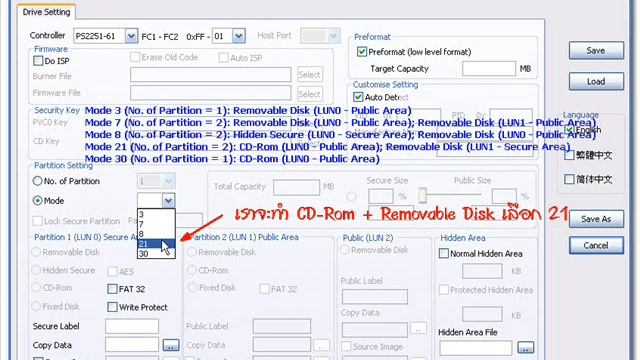Select Partition 1 CD-Rom radio
Viewport: 640px width, 360px height.
coord(36,287)
